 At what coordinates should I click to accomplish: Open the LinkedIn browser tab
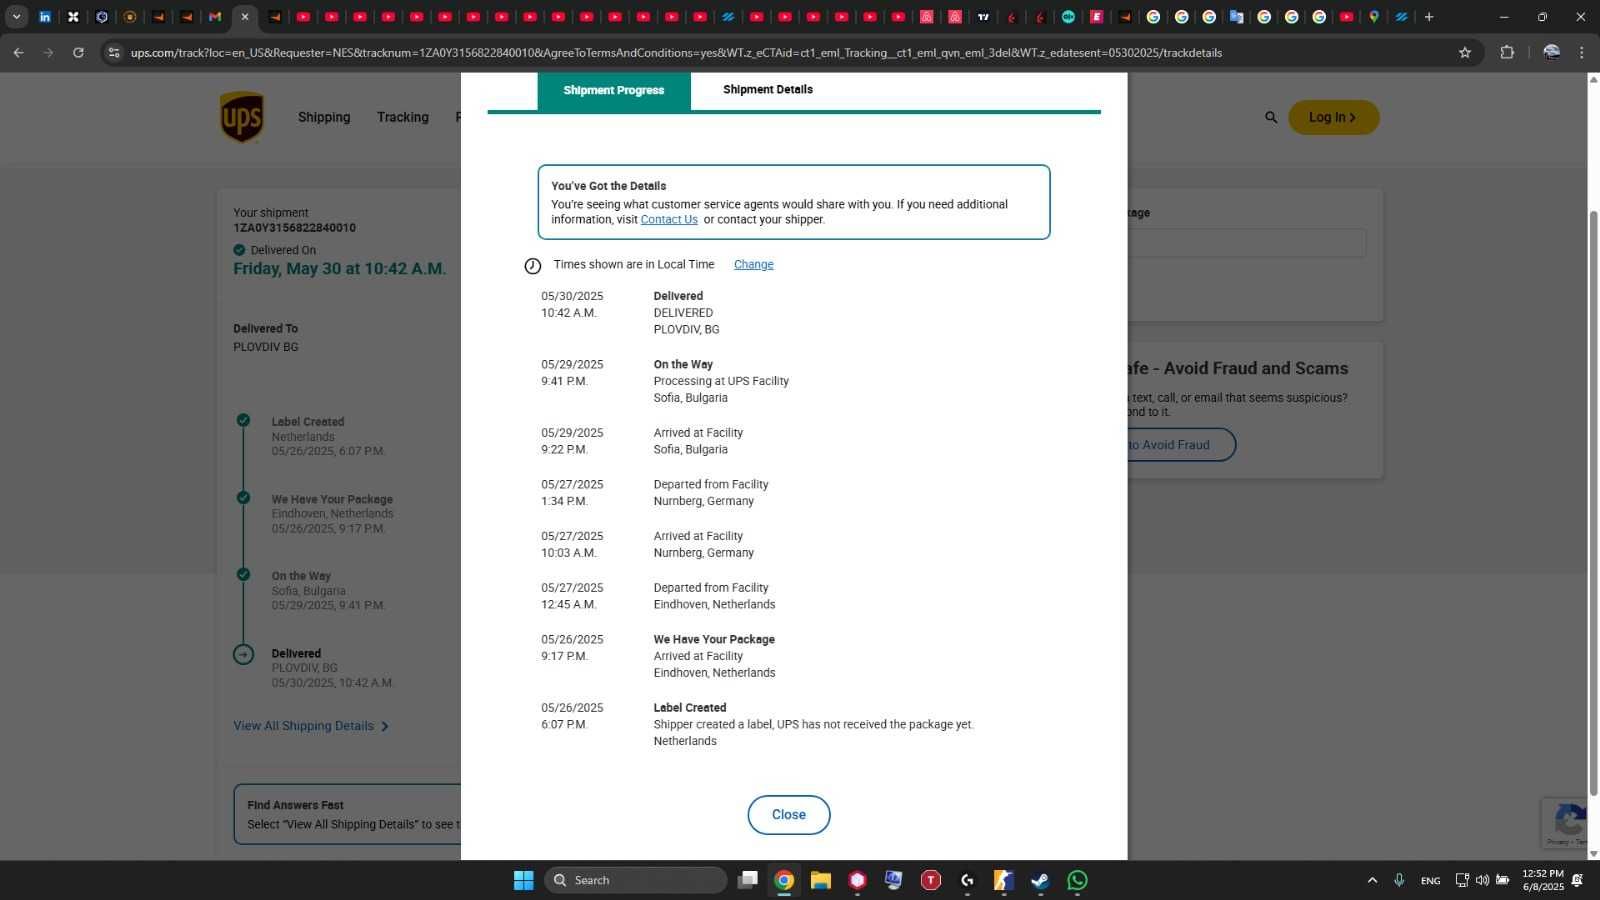click(45, 17)
